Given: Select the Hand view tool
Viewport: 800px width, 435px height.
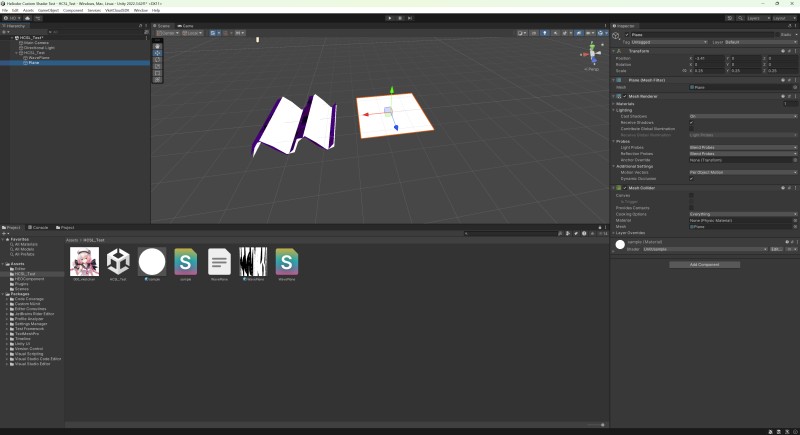Looking at the screenshot, I should (x=158, y=46).
